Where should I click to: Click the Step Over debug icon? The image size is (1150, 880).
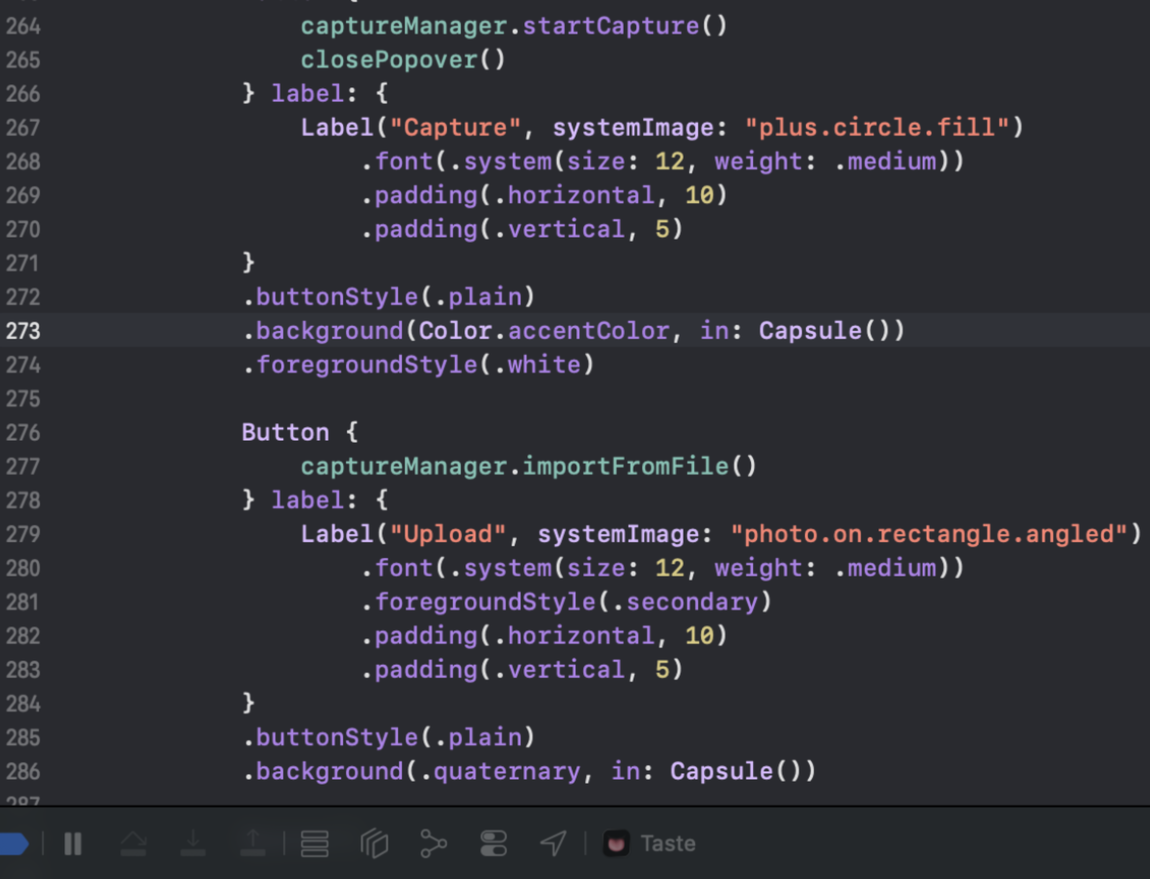click(133, 844)
